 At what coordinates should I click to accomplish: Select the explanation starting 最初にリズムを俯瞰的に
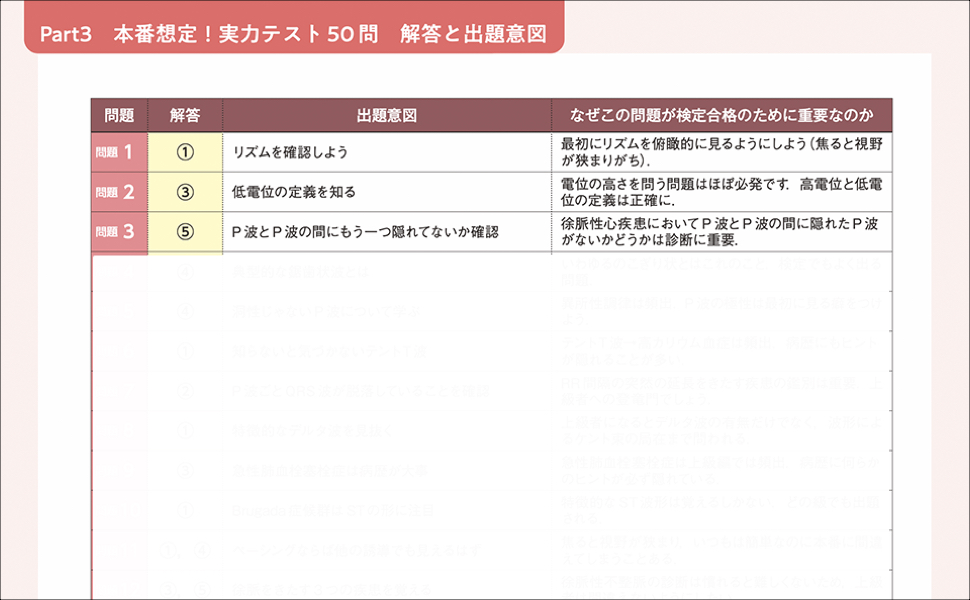pyautogui.click(x=721, y=152)
